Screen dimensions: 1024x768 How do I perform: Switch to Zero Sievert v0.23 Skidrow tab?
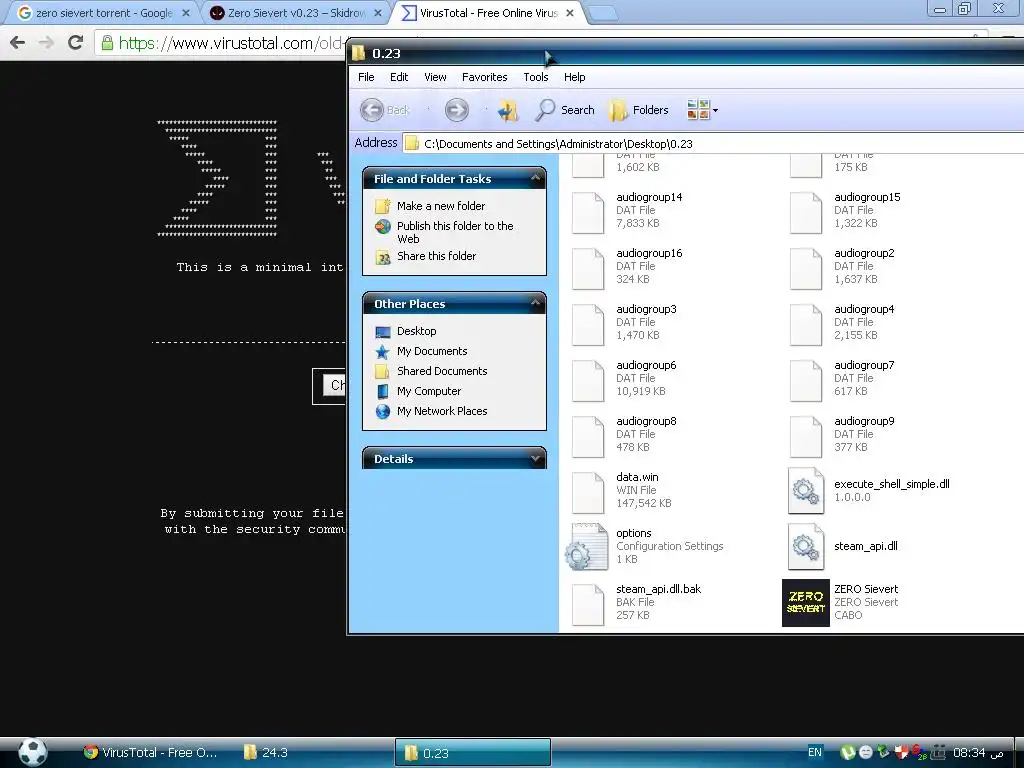coord(296,13)
